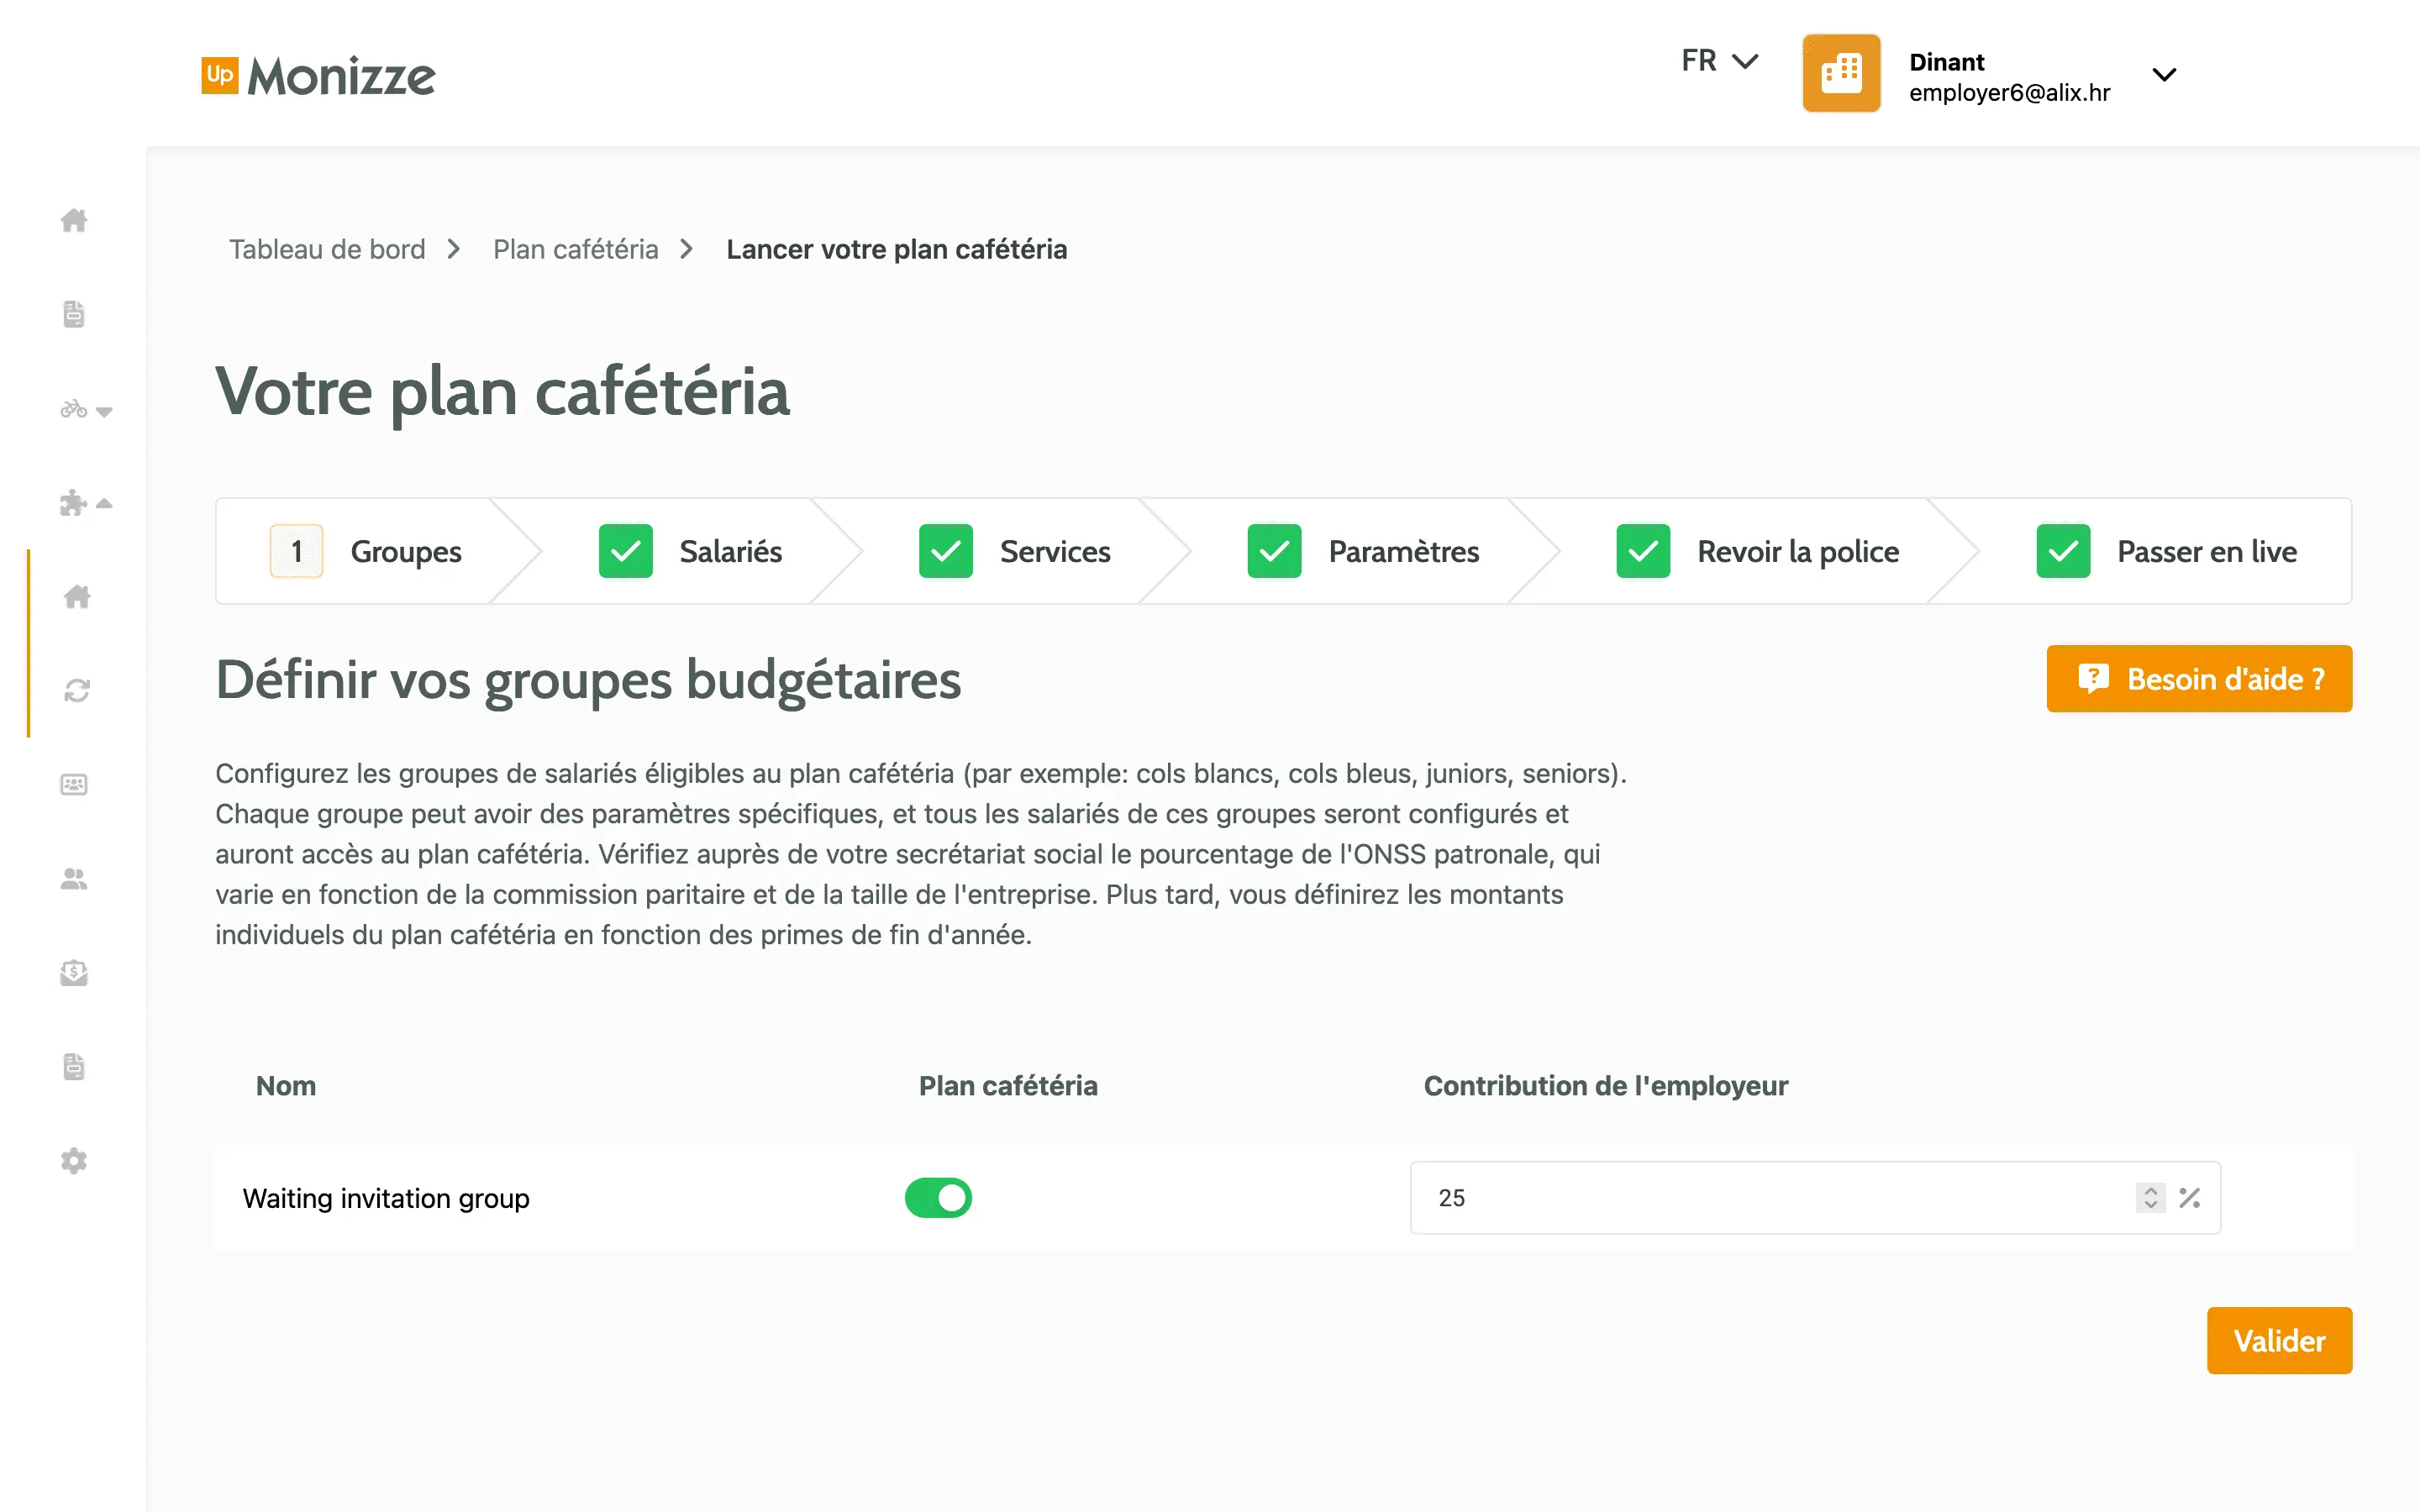Image resolution: width=2420 pixels, height=1512 pixels.
Task: Click the green checkmark on the Paramètres step
Action: point(1274,550)
